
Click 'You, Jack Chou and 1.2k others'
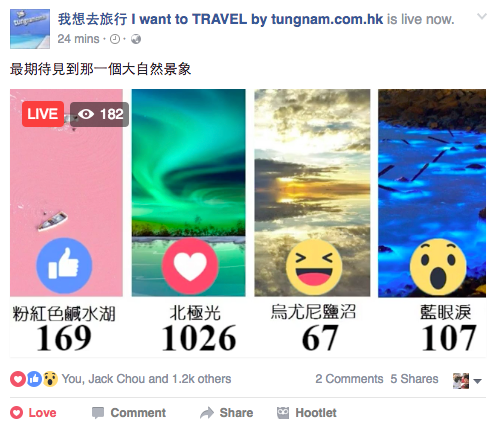tap(146, 379)
